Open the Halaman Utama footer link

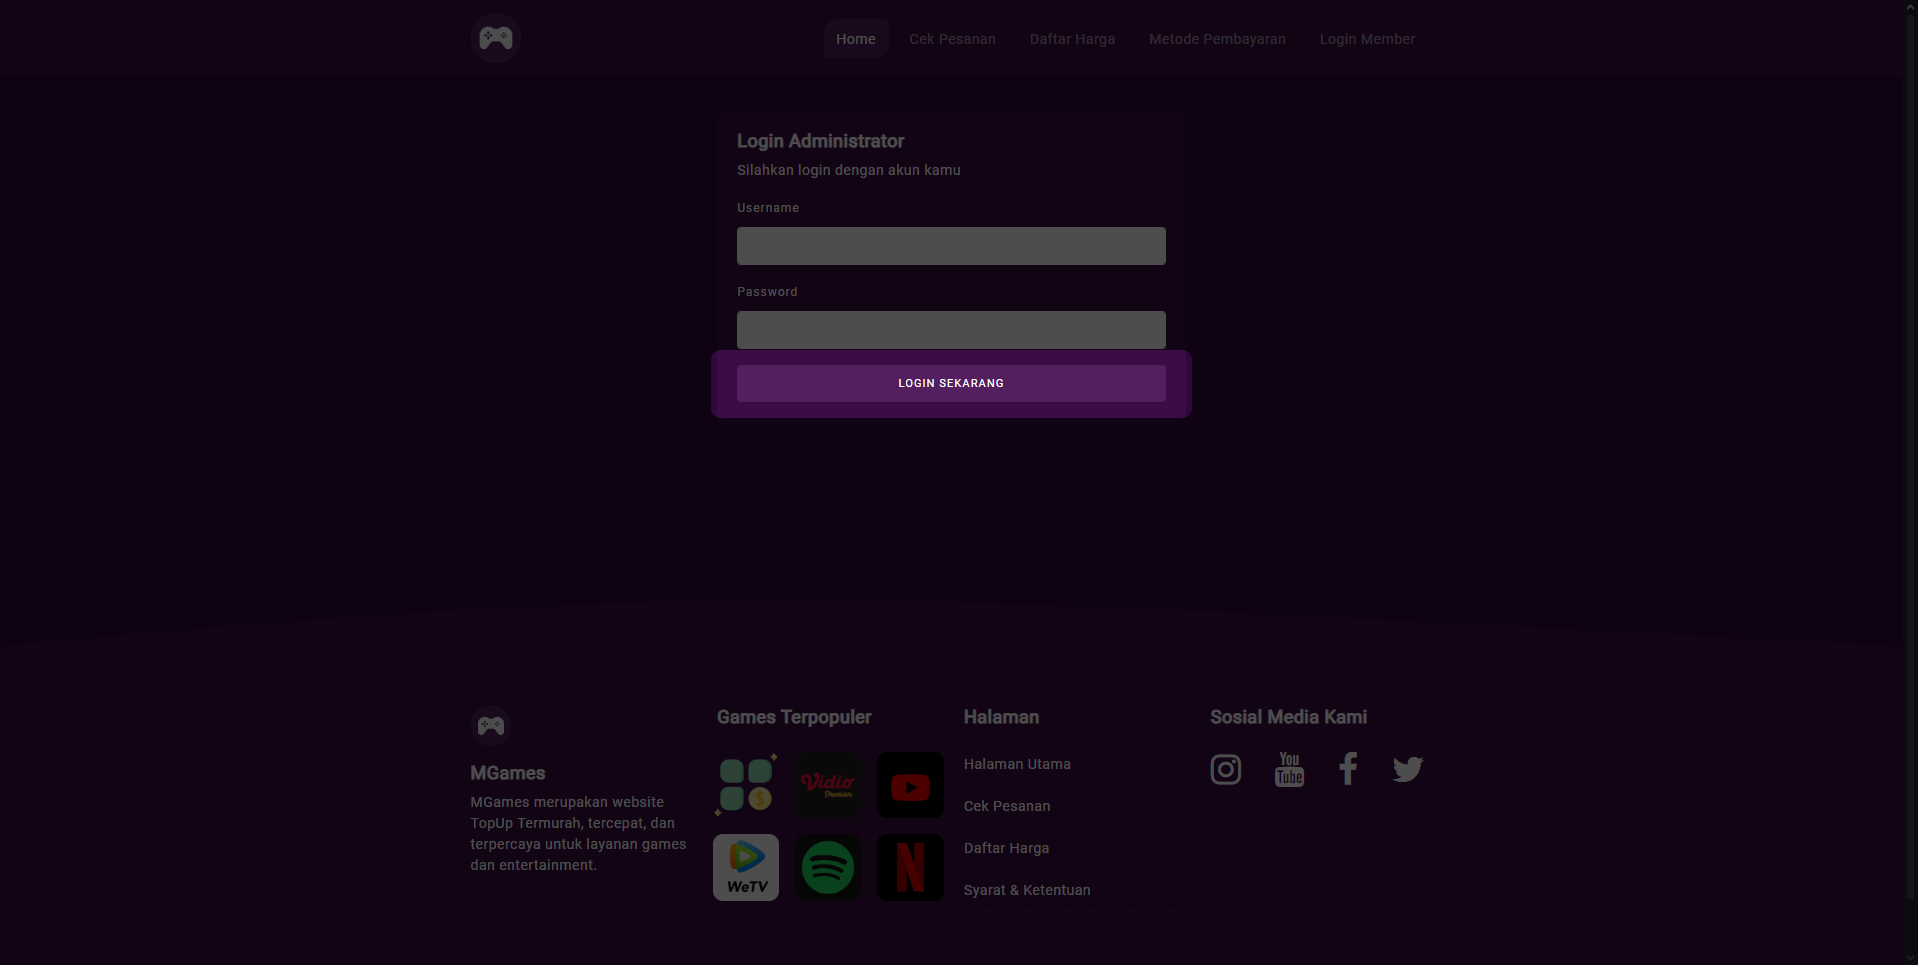click(x=1017, y=764)
